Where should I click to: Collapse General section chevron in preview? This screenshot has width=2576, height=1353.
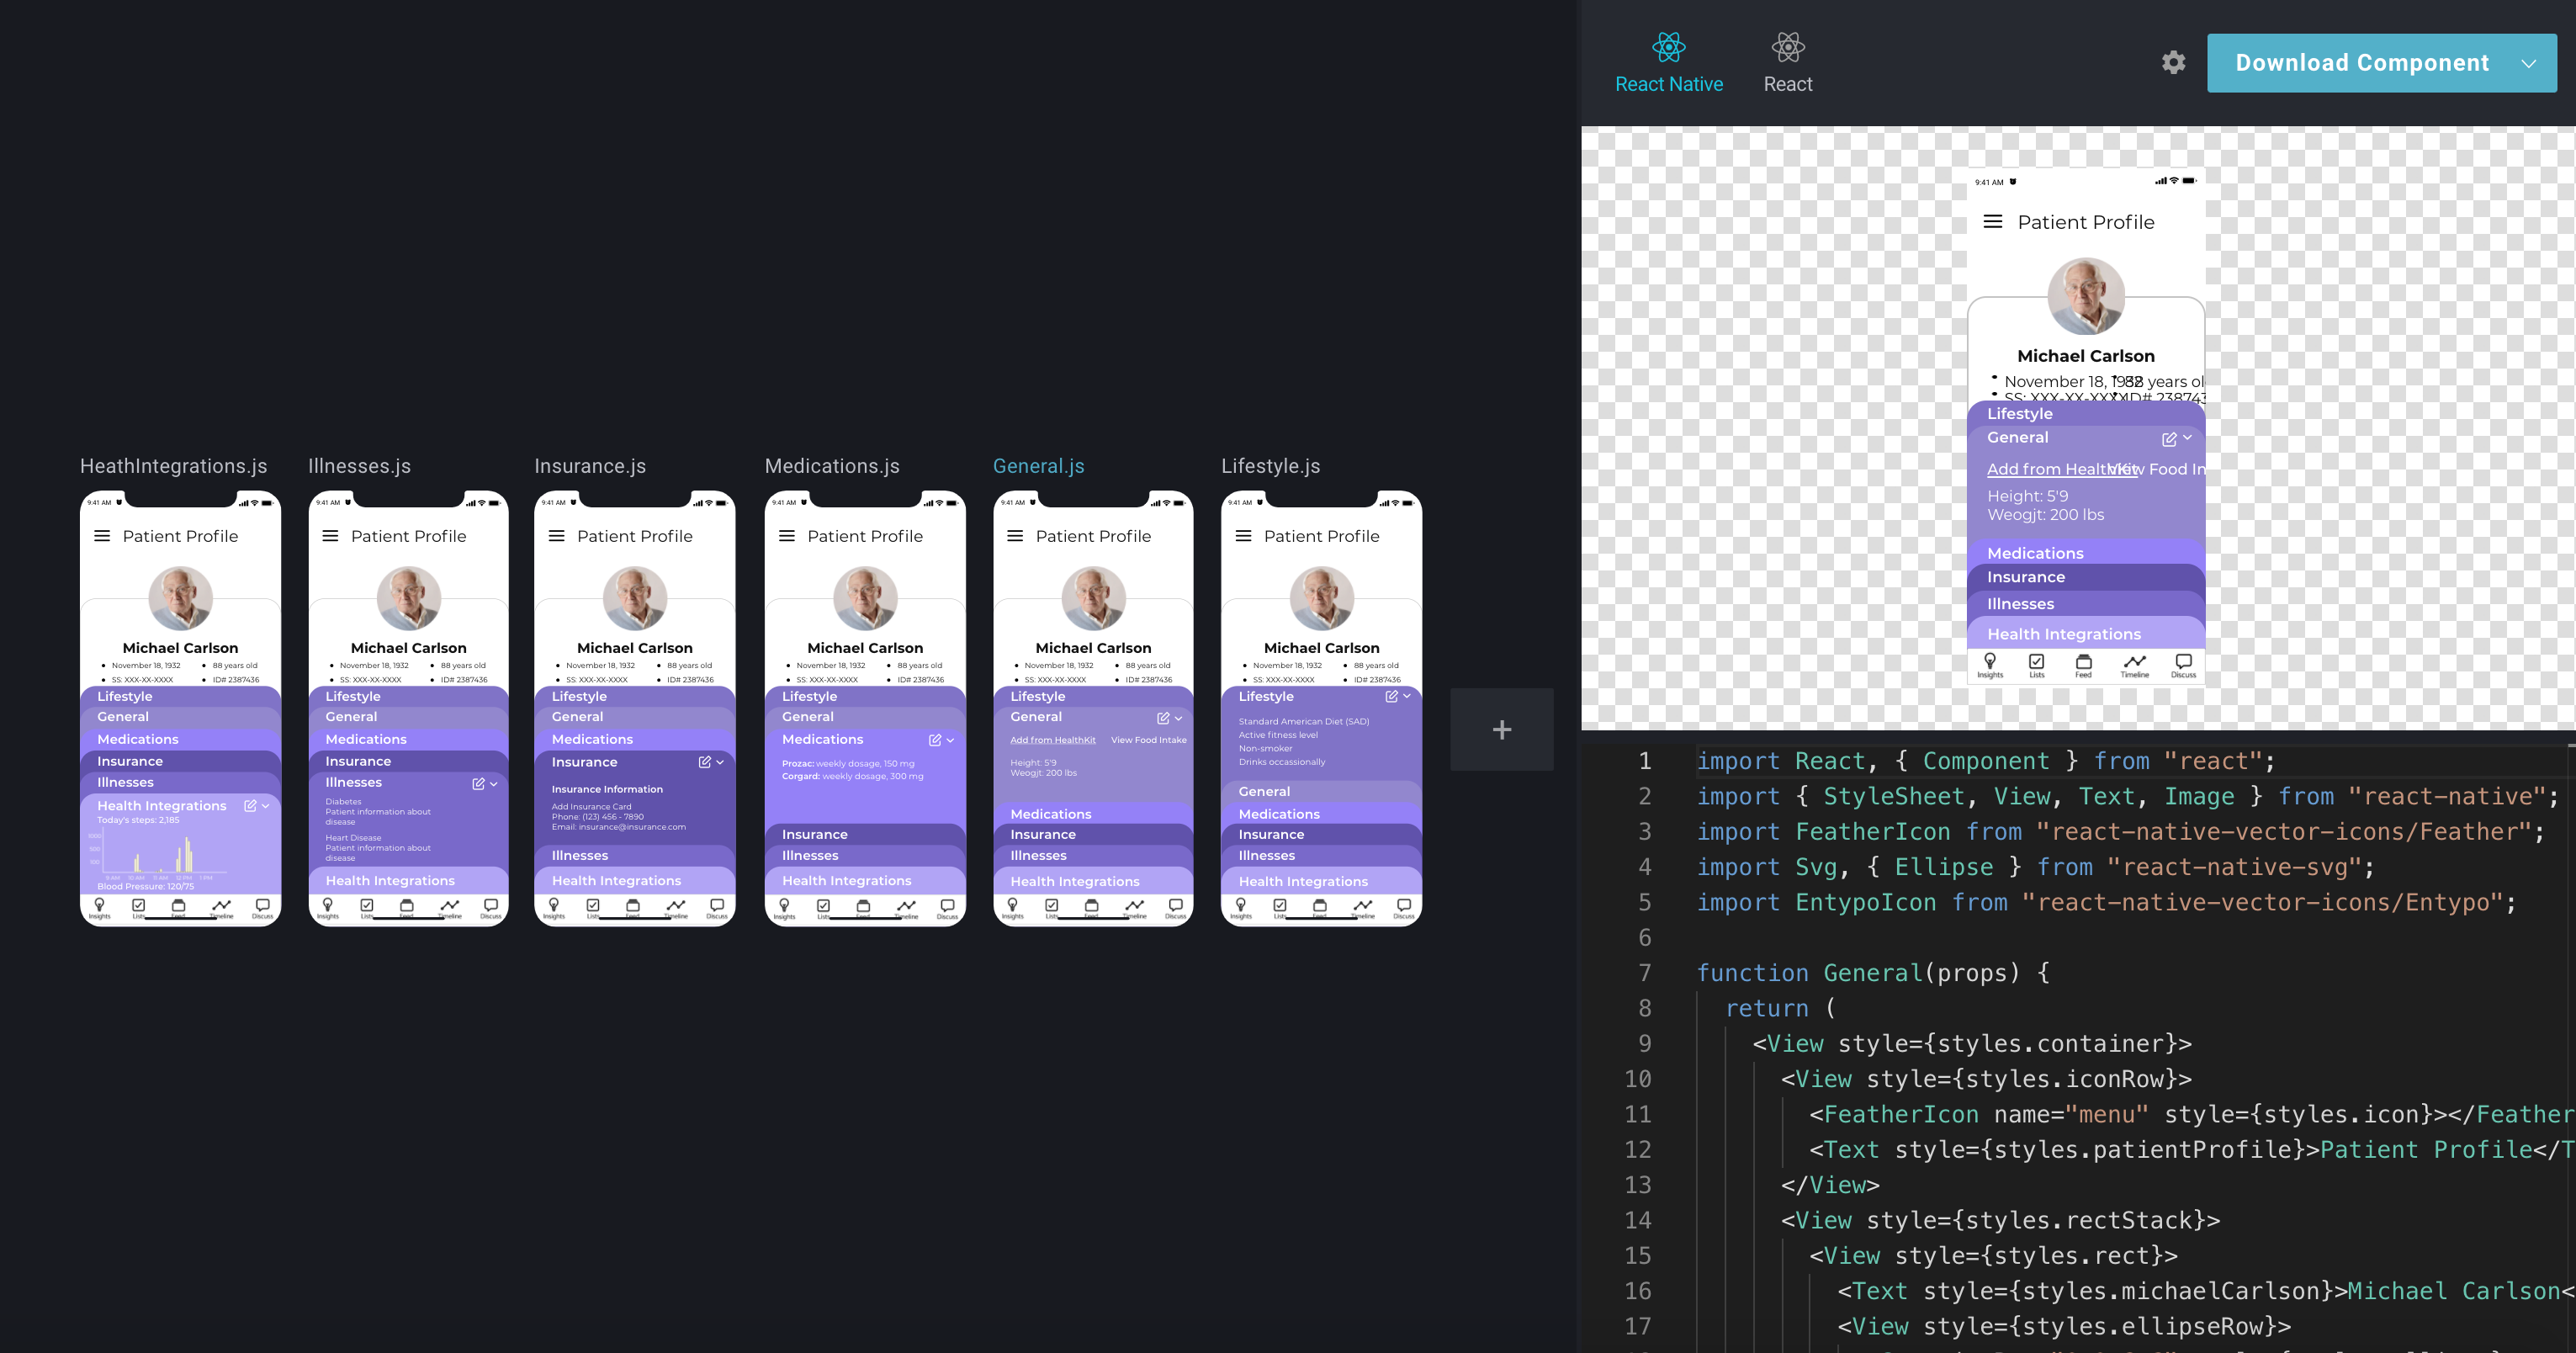point(2187,438)
